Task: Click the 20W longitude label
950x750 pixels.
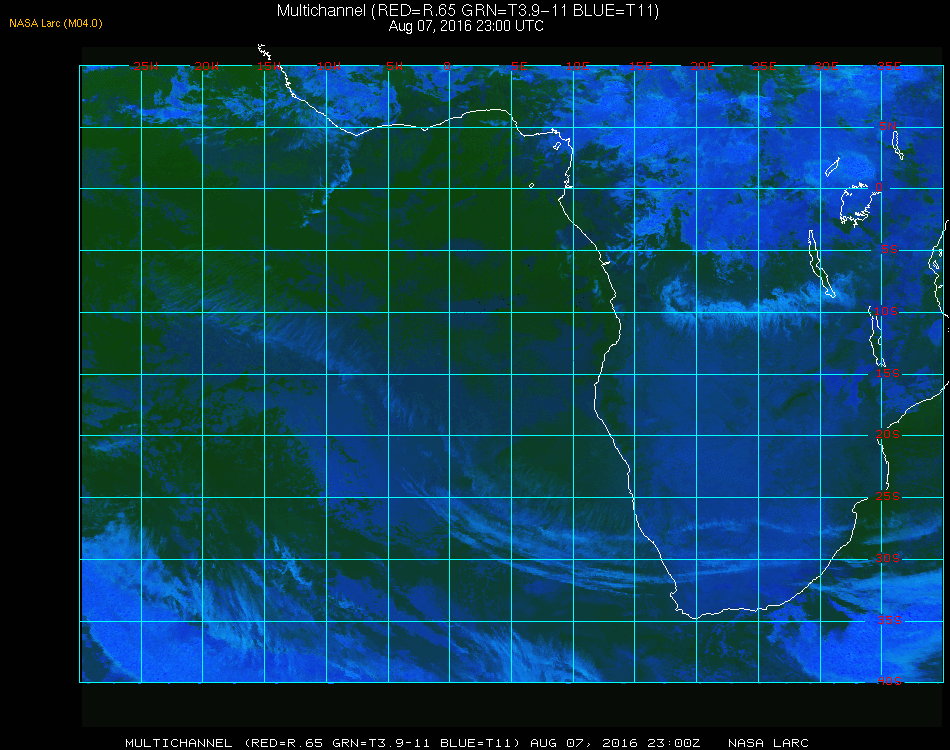Action: [x=207, y=66]
